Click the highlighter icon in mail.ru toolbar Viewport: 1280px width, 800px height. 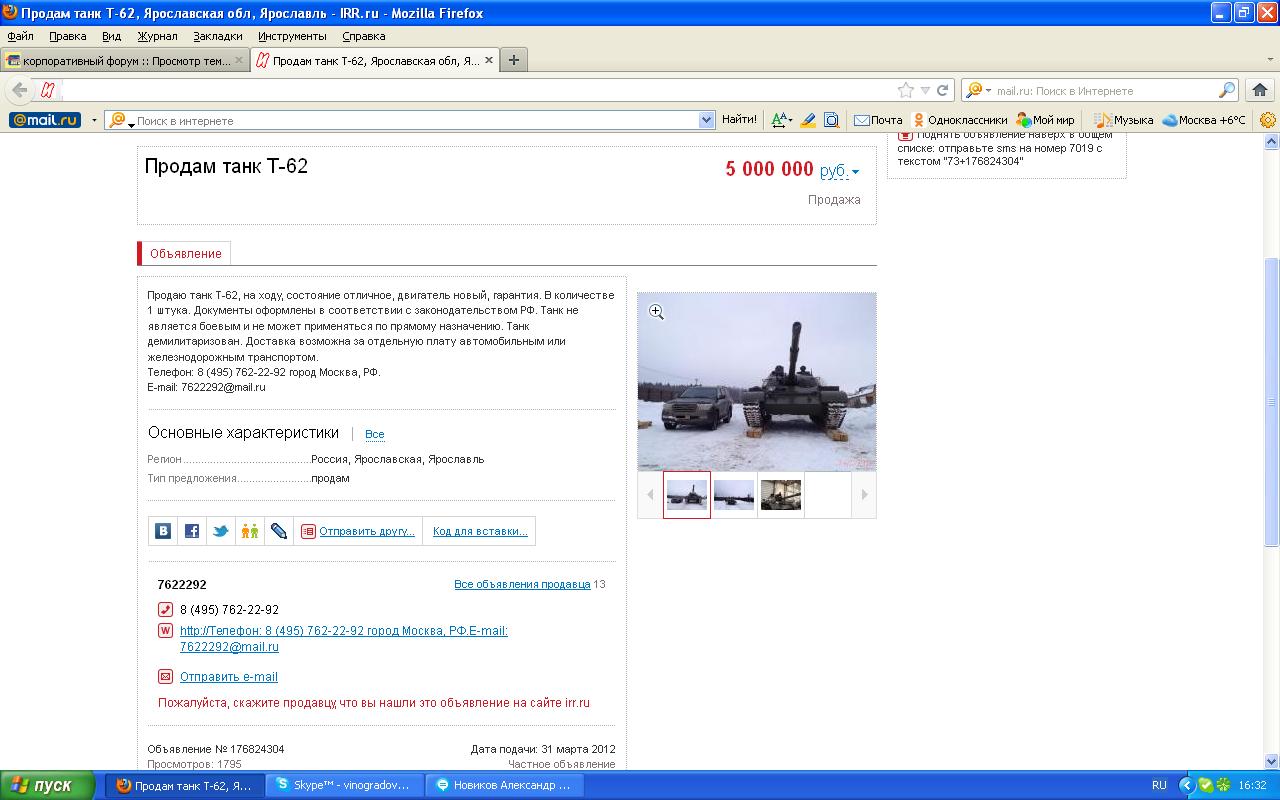(807, 120)
